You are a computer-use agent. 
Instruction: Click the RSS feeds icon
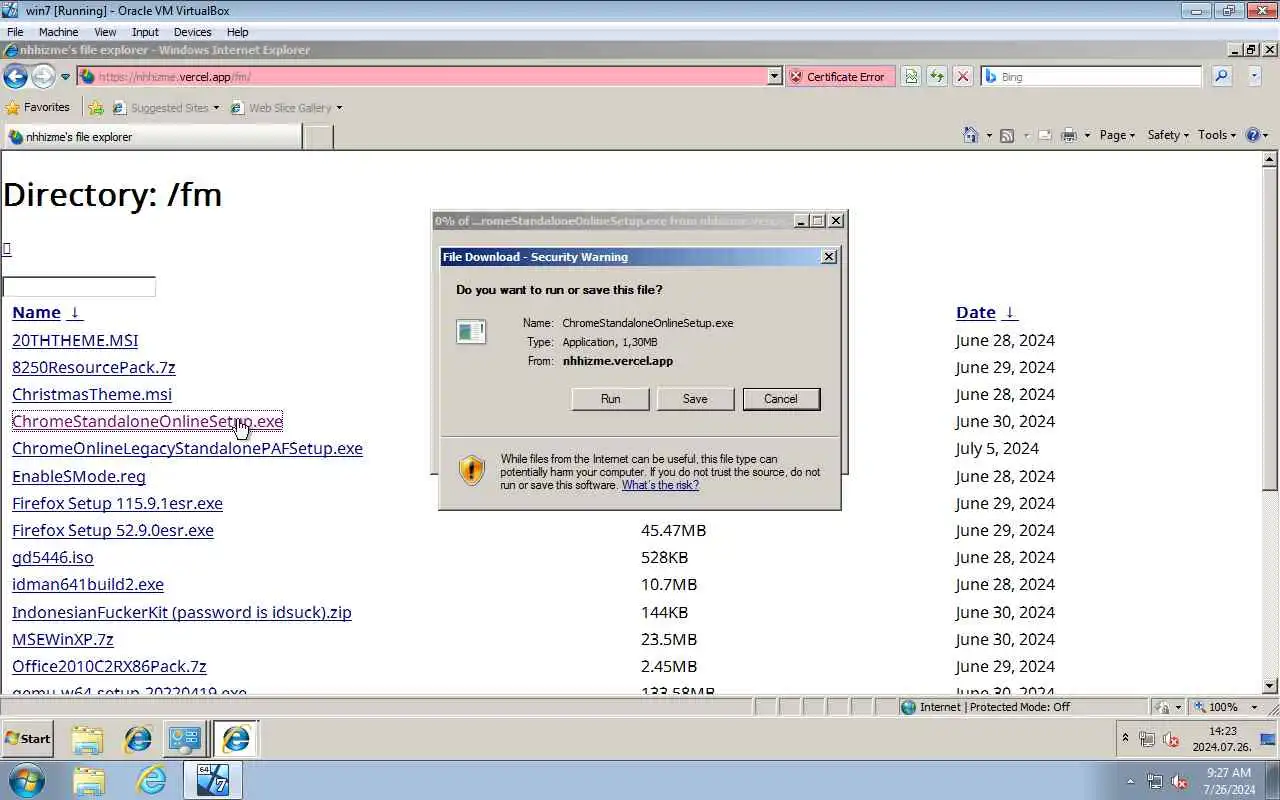click(1007, 135)
